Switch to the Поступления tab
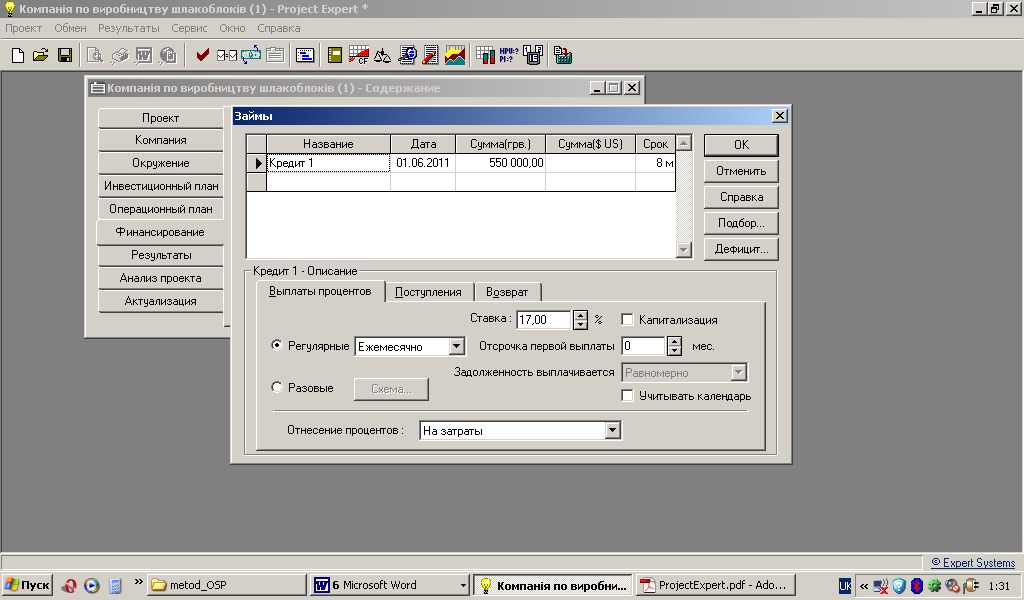Screen dimensions: 1024x600 coord(428,292)
